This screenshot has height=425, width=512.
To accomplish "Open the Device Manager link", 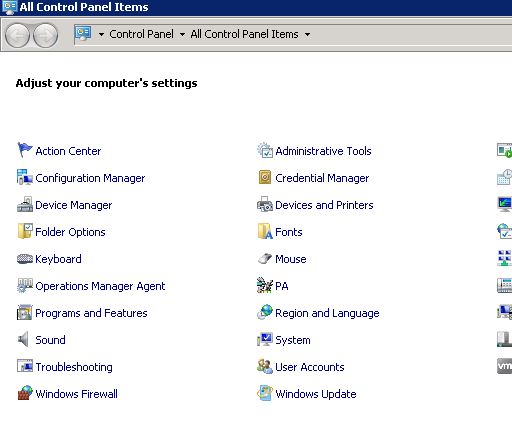I will tap(74, 205).
